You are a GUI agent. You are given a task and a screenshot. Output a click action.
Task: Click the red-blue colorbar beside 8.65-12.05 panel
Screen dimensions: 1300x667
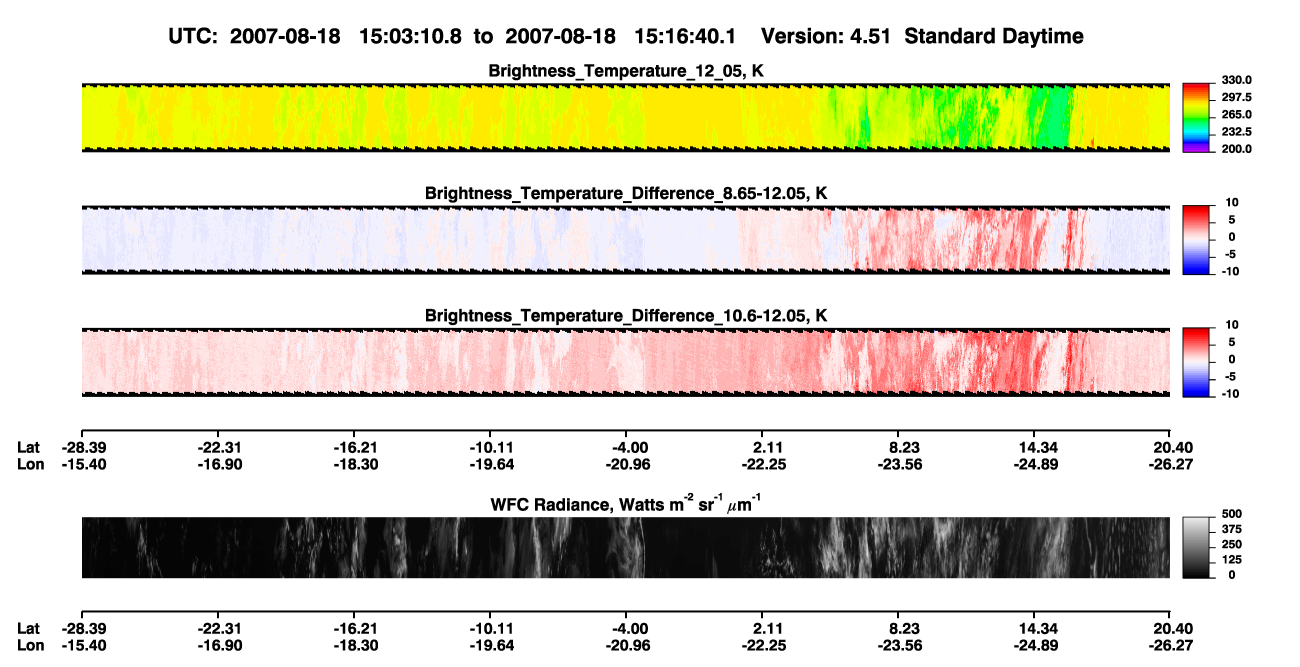(x=1197, y=240)
